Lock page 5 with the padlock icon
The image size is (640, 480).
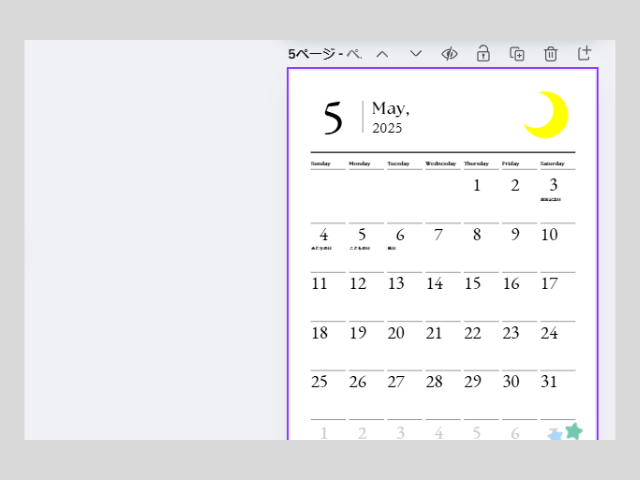483,53
